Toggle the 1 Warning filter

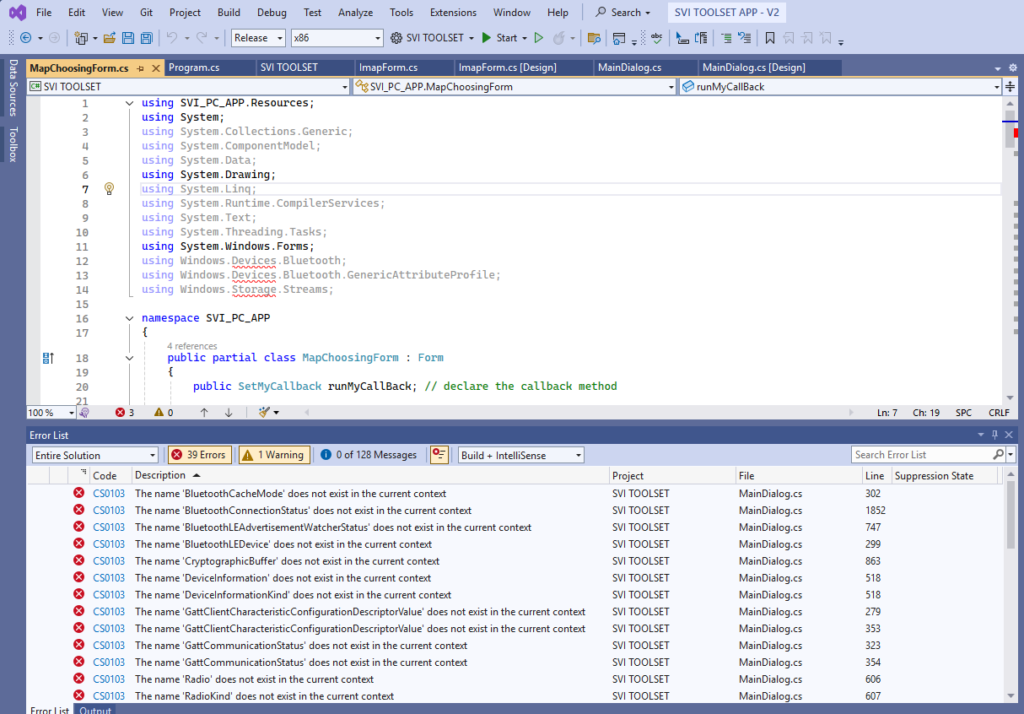pos(274,455)
